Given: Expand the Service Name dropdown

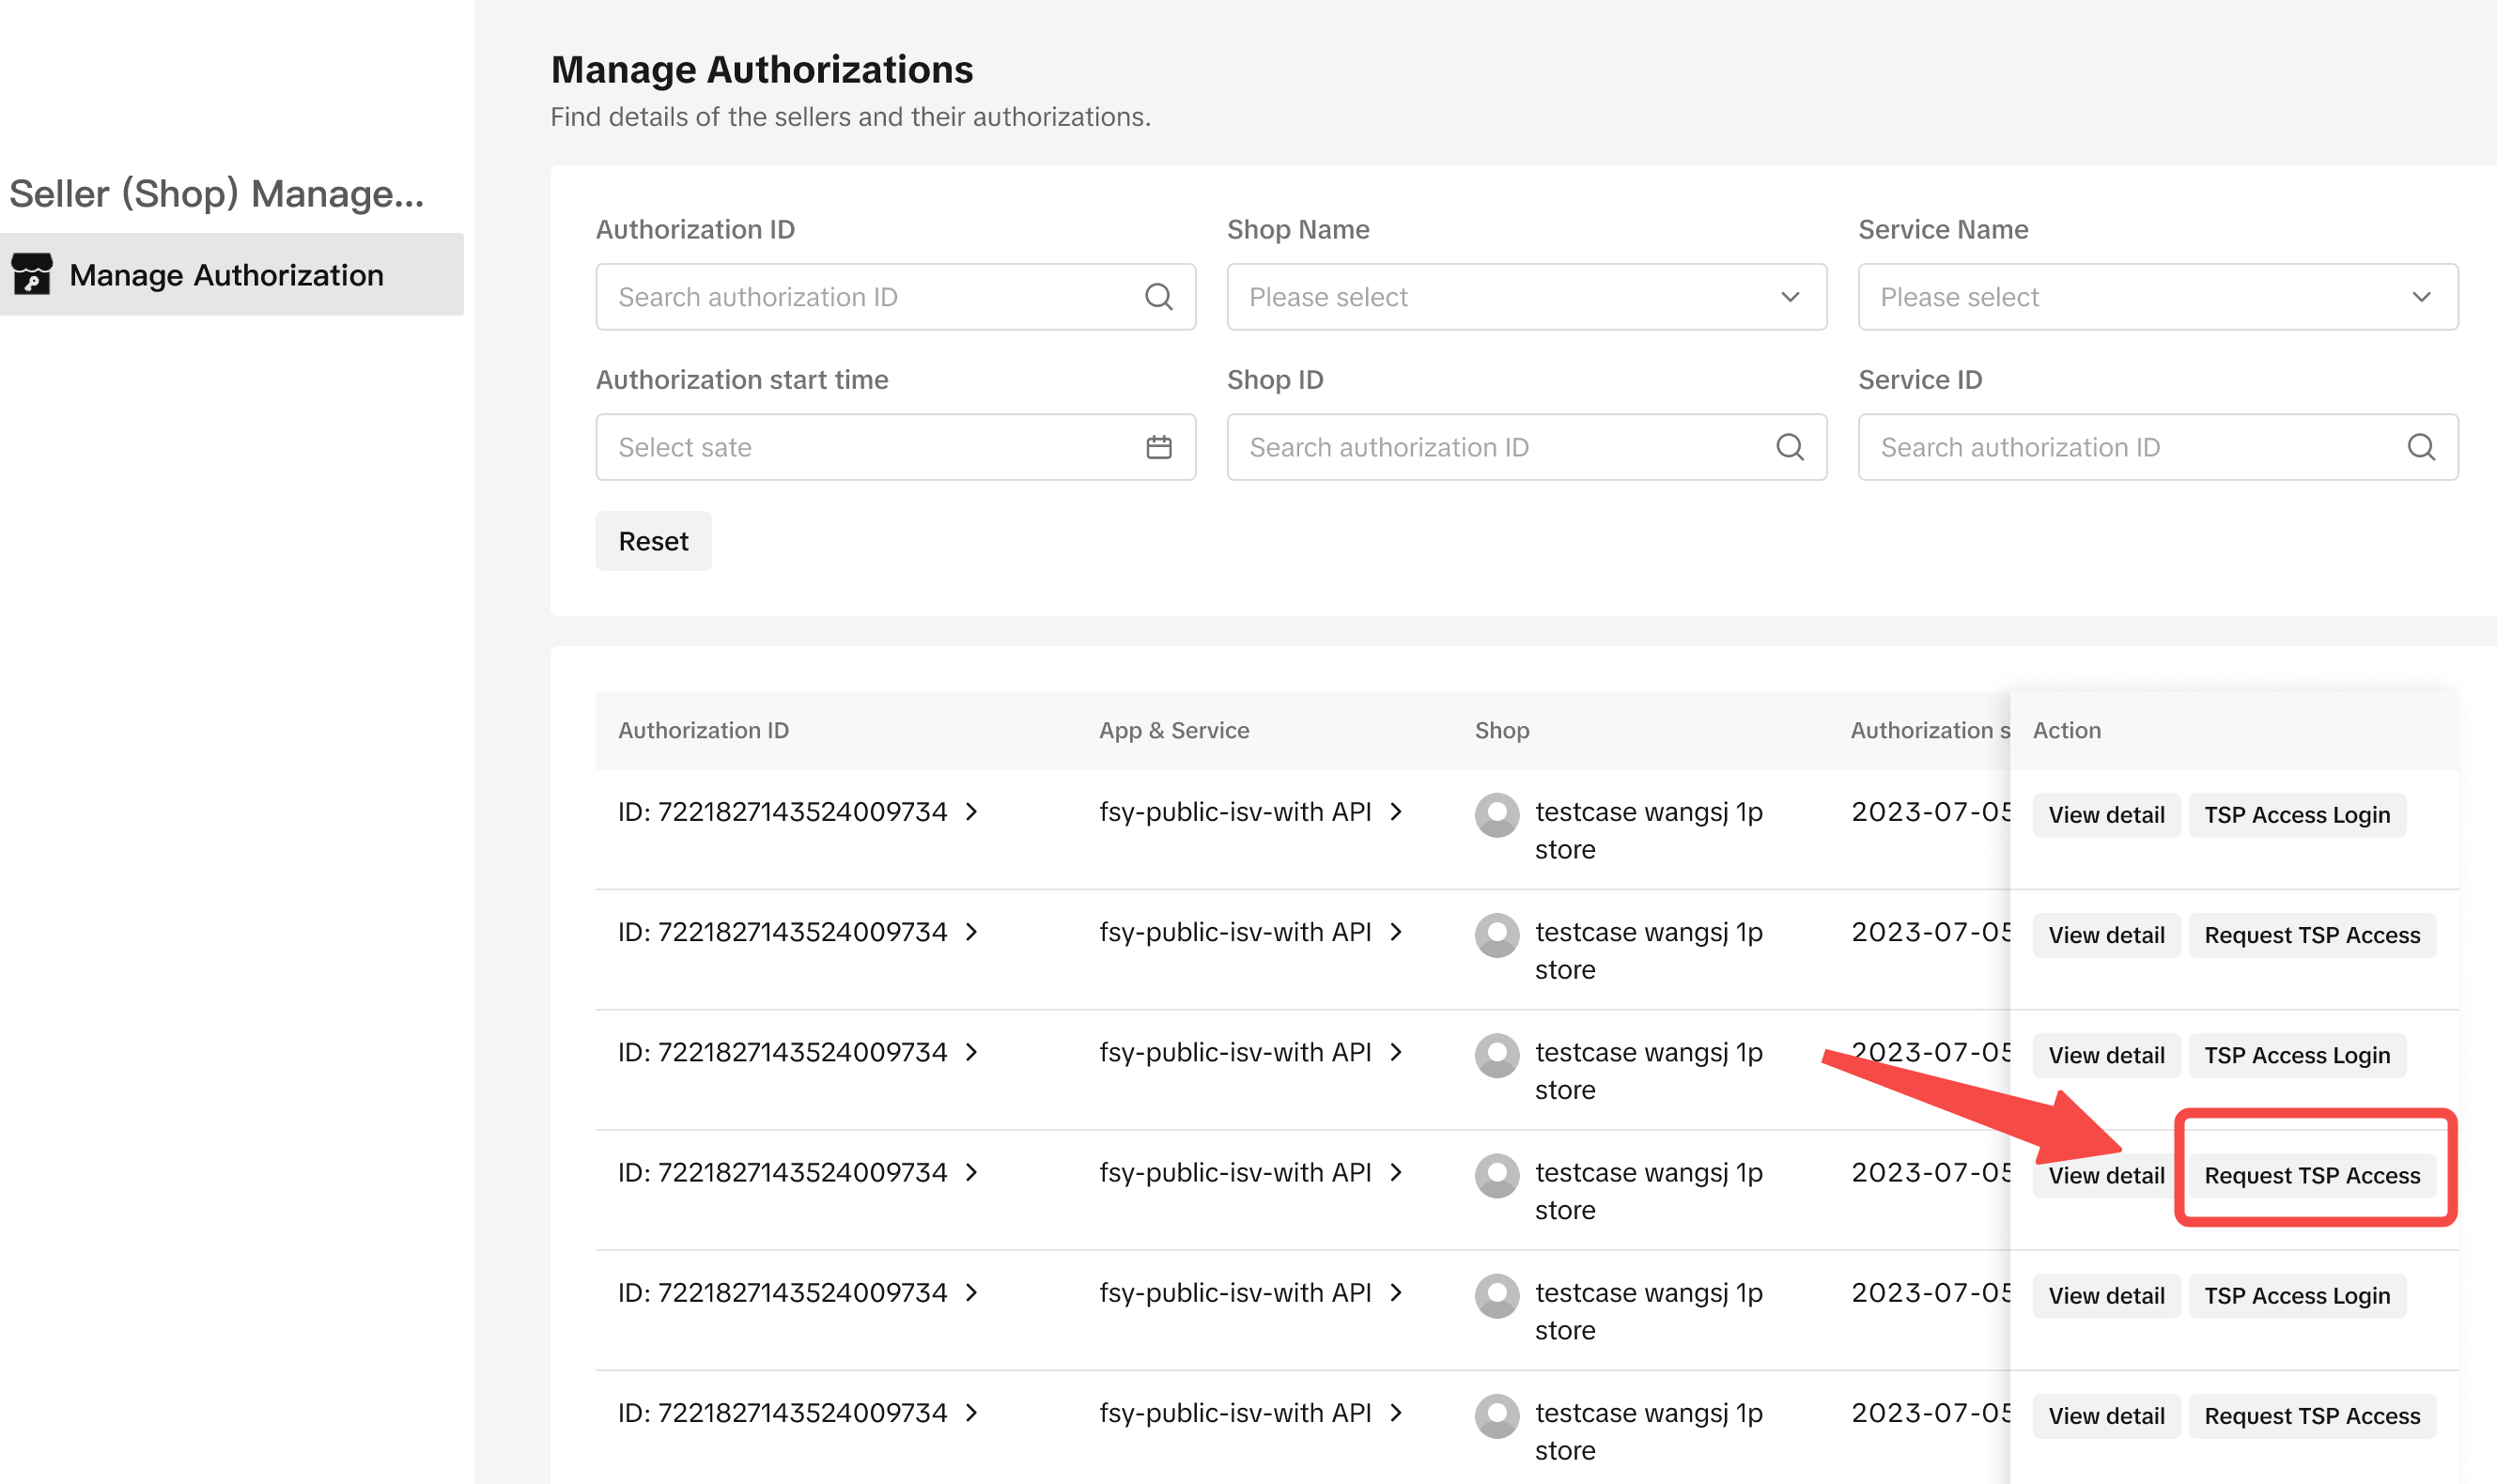Looking at the screenshot, I should click(2157, 297).
